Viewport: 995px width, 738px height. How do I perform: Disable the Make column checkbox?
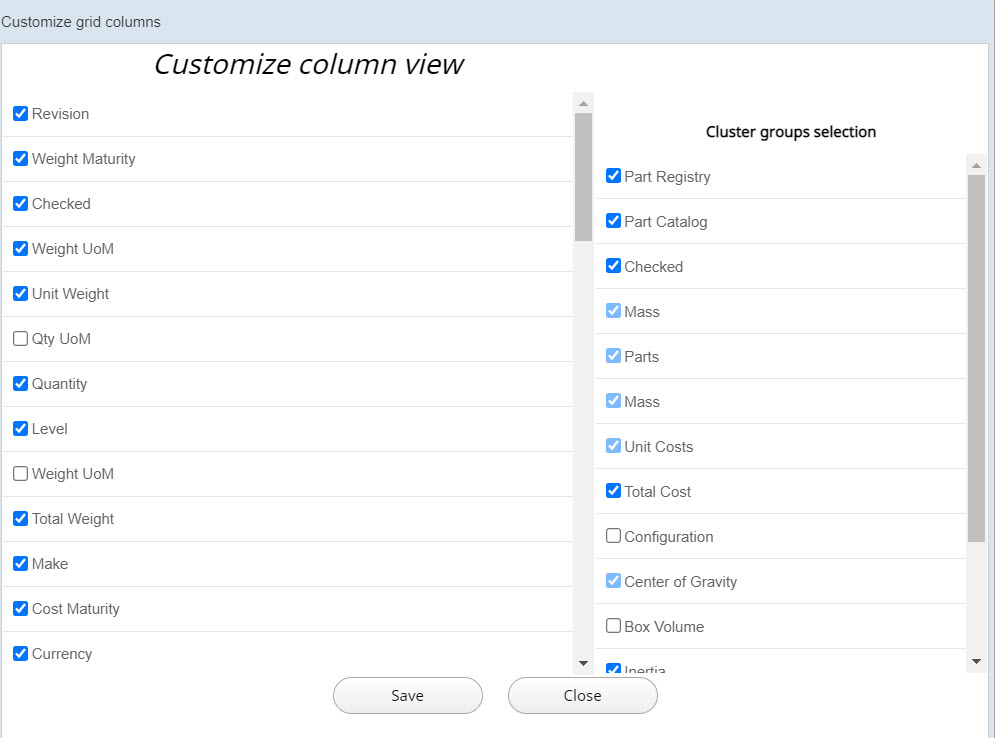pyautogui.click(x=20, y=563)
